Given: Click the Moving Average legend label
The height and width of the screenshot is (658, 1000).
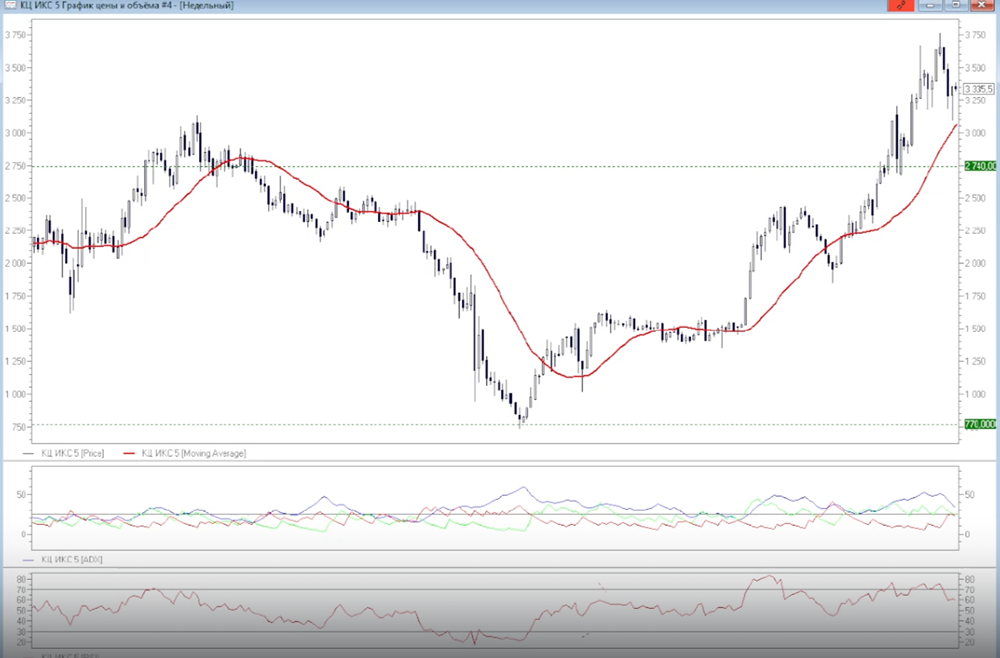Looking at the screenshot, I should tap(194, 453).
